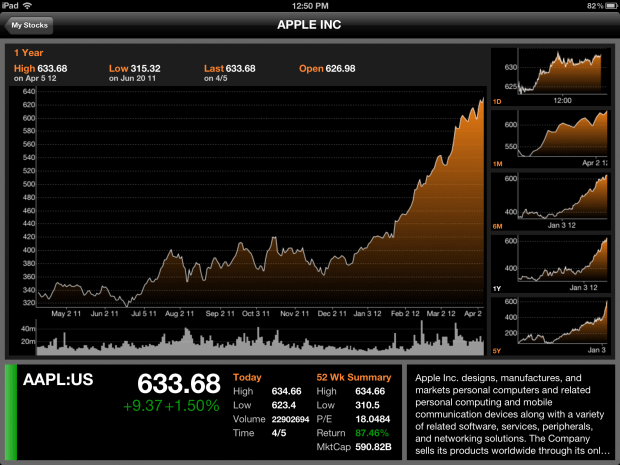Viewport: 620px width, 465px height.
Task: Tap the Aug 2 11 axis label
Action: click(180, 314)
